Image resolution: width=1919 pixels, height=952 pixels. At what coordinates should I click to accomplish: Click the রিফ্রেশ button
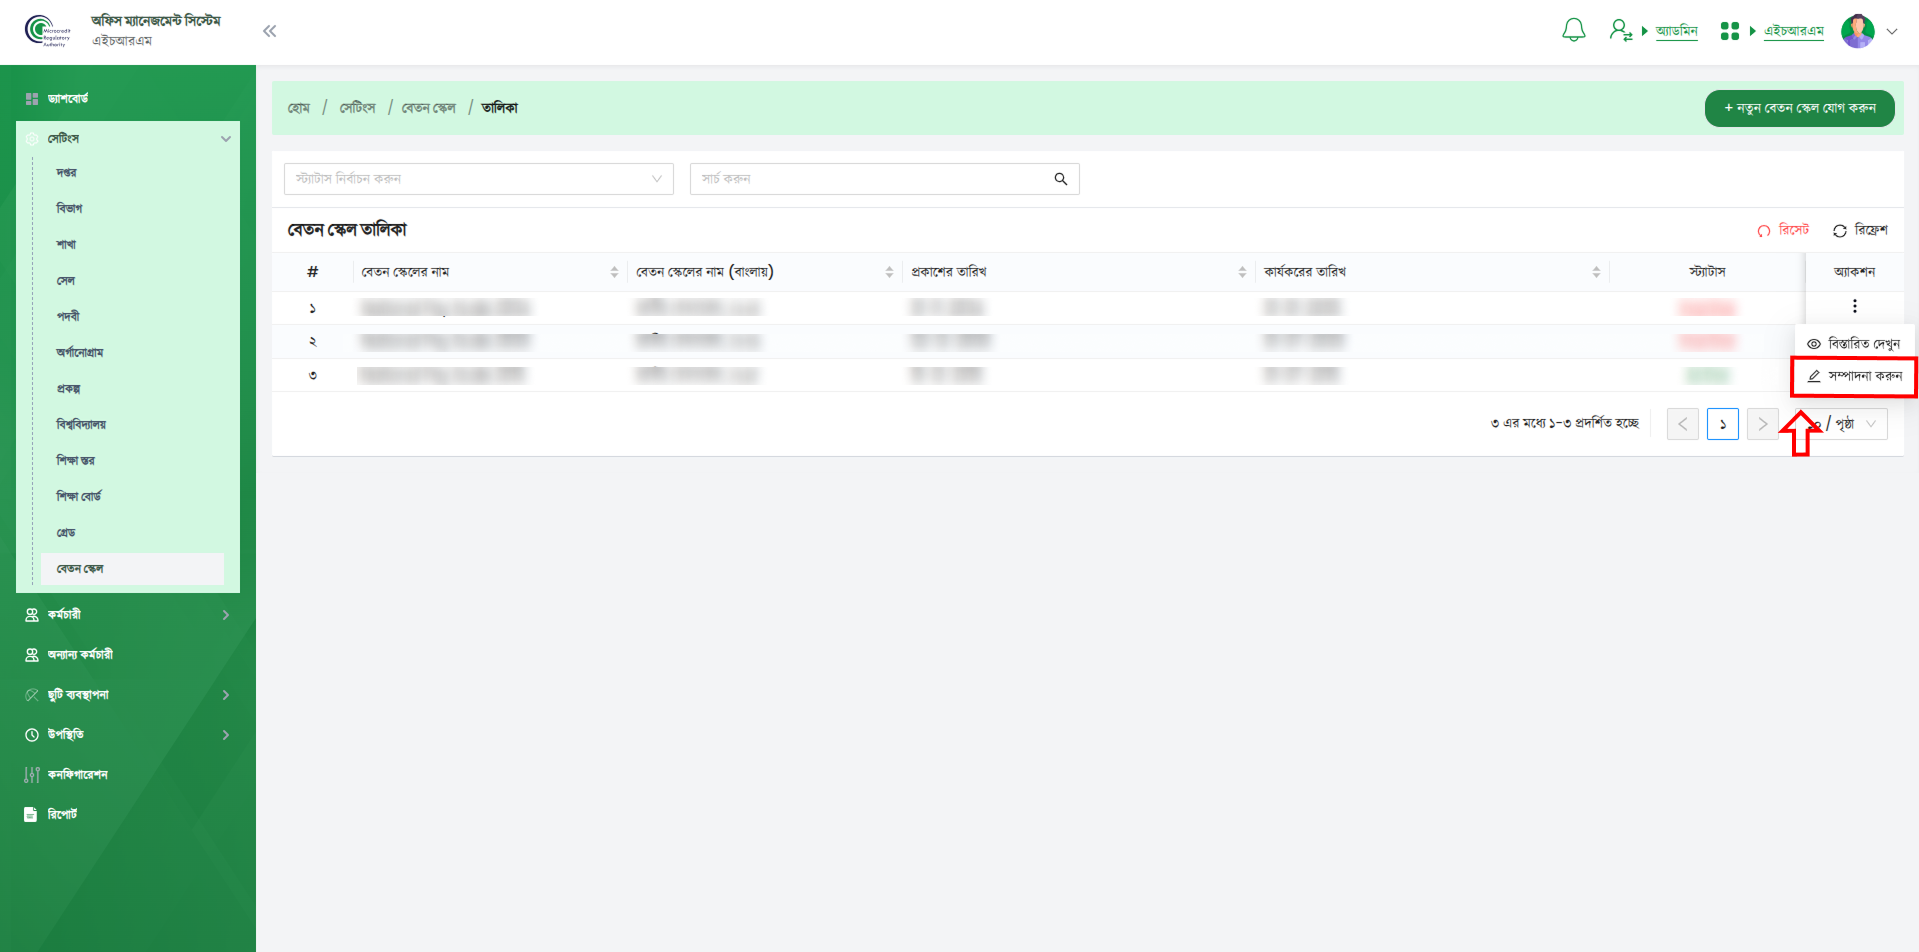1860,230
